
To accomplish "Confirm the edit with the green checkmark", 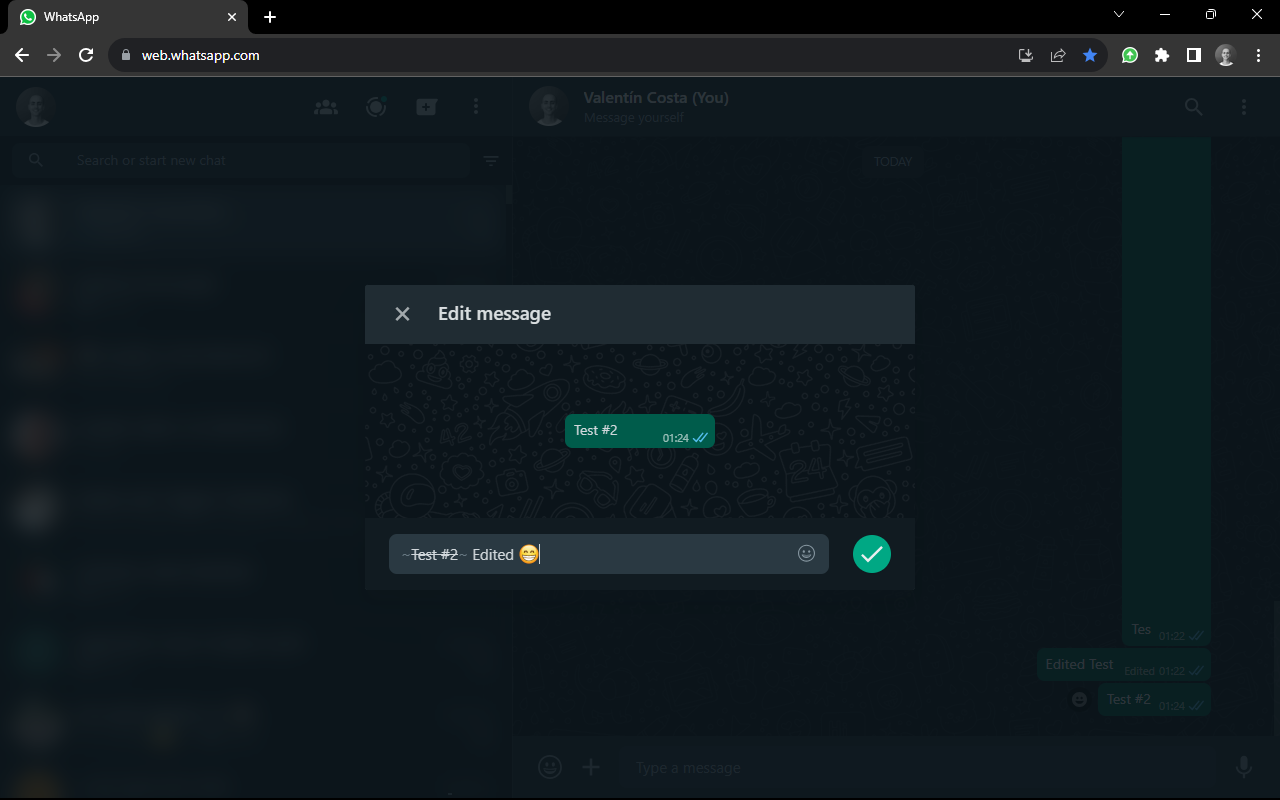I will pos(871,553).
